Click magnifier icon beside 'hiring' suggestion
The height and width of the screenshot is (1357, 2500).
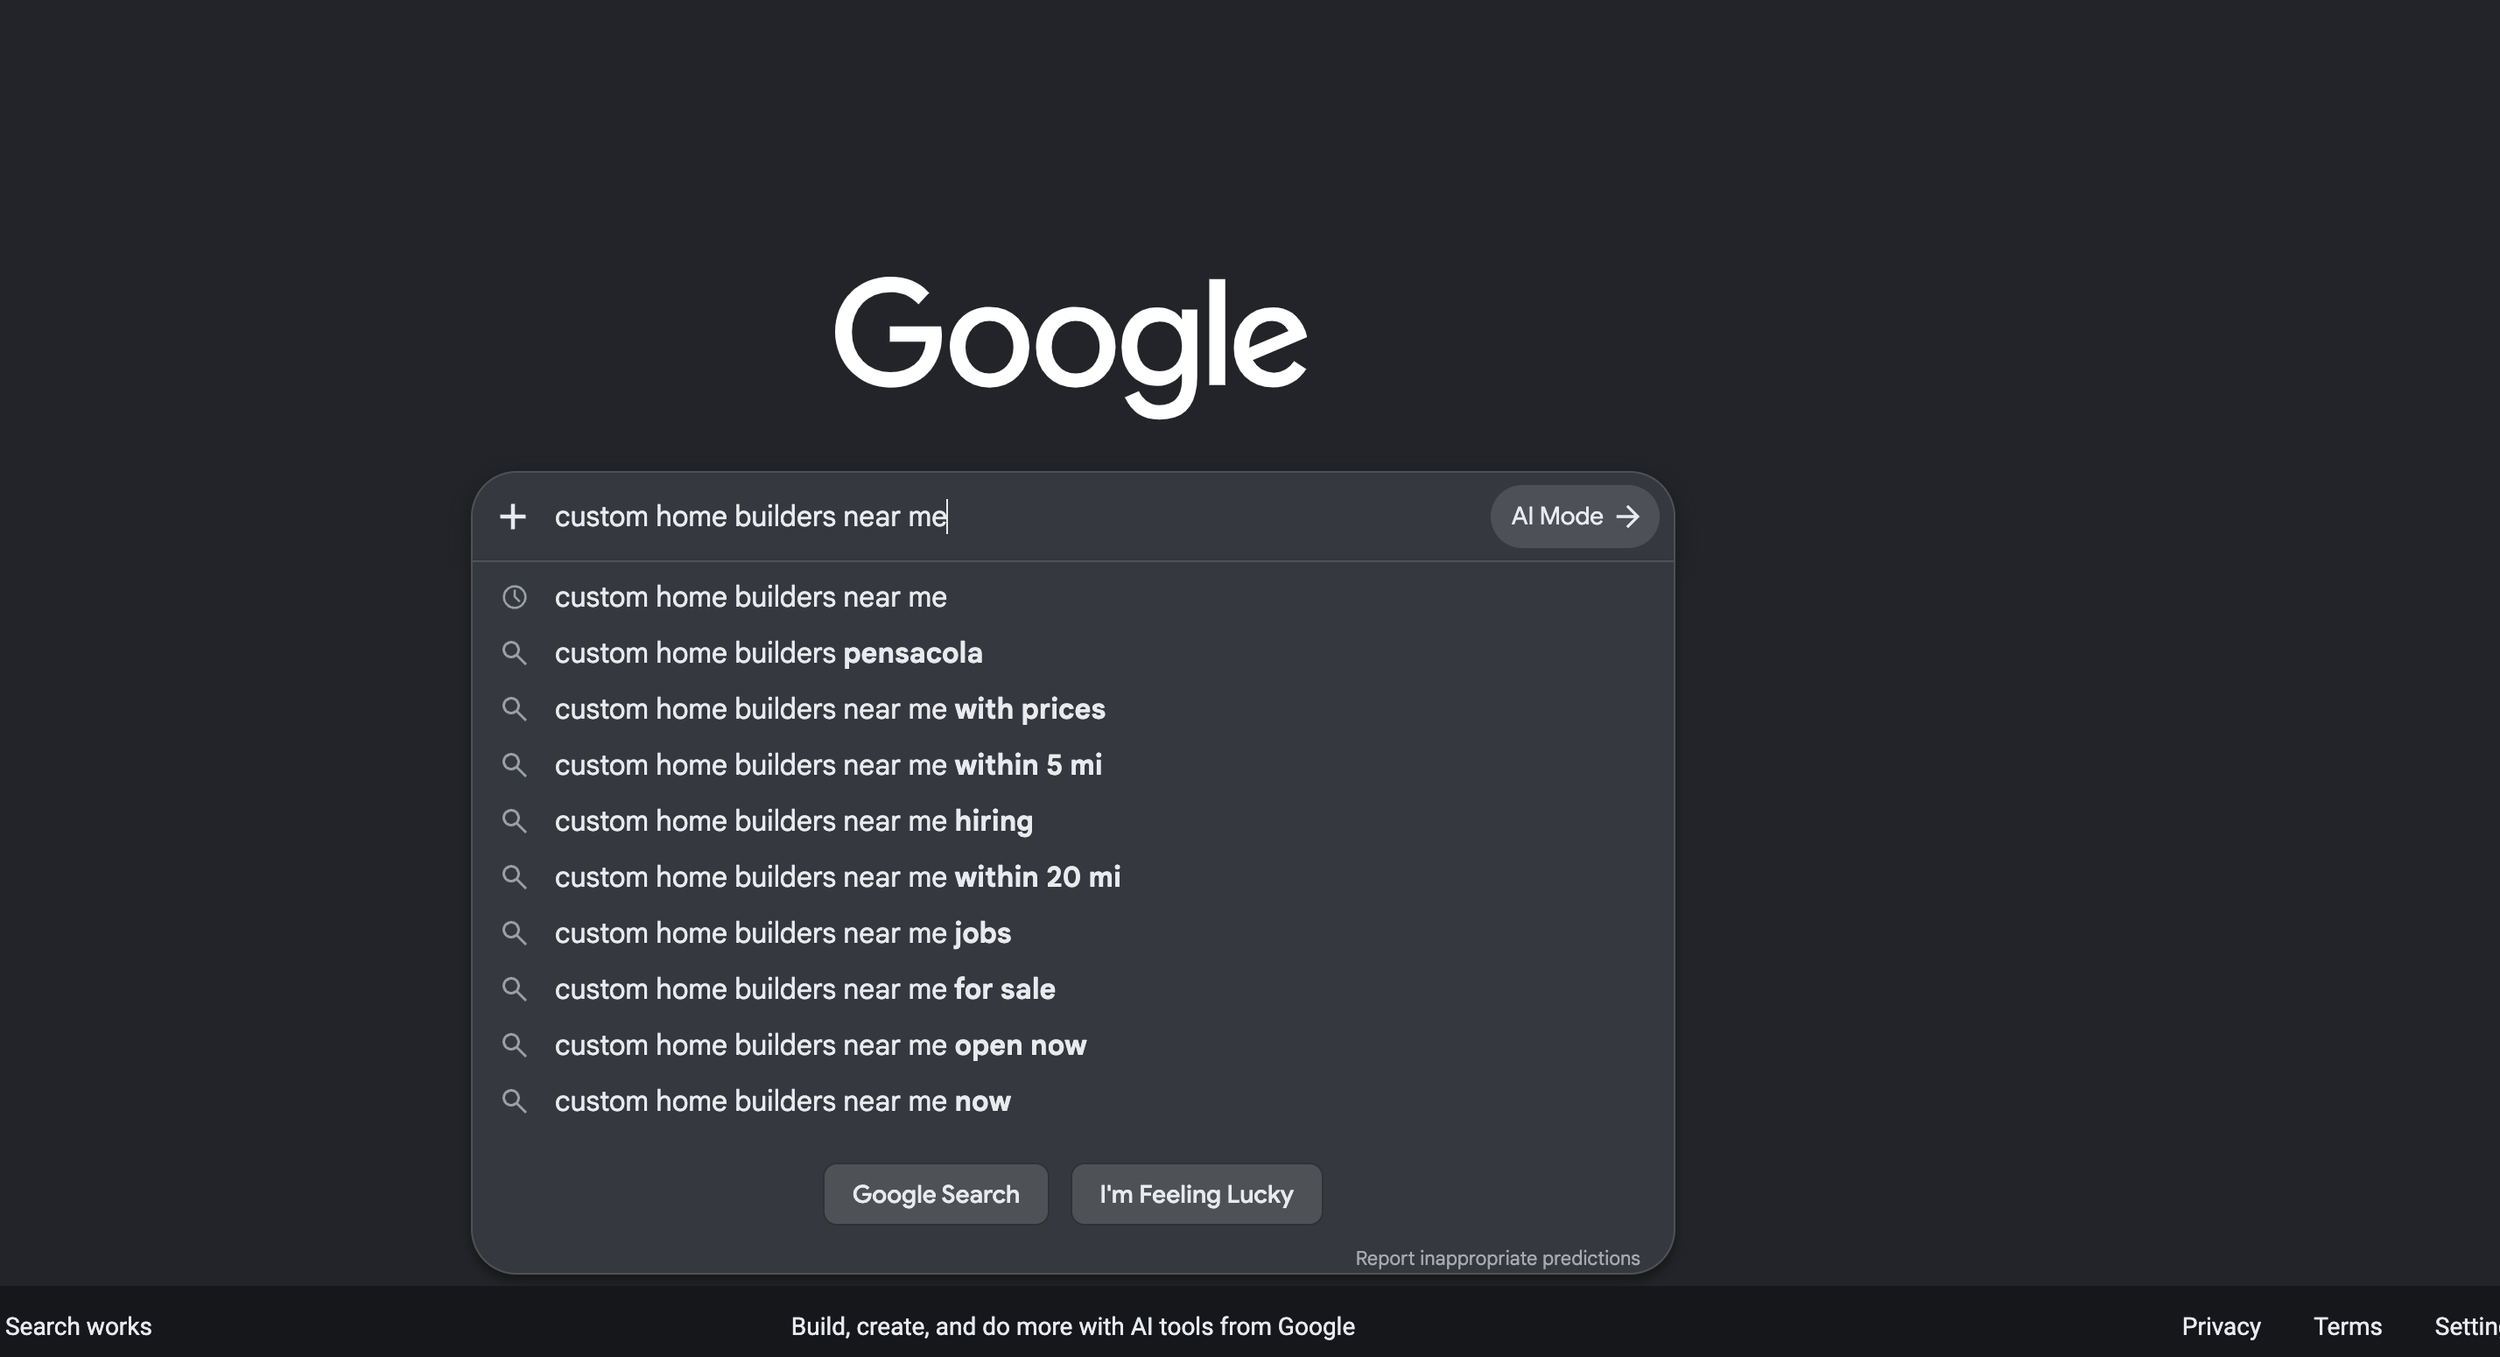tap(514, 821)
